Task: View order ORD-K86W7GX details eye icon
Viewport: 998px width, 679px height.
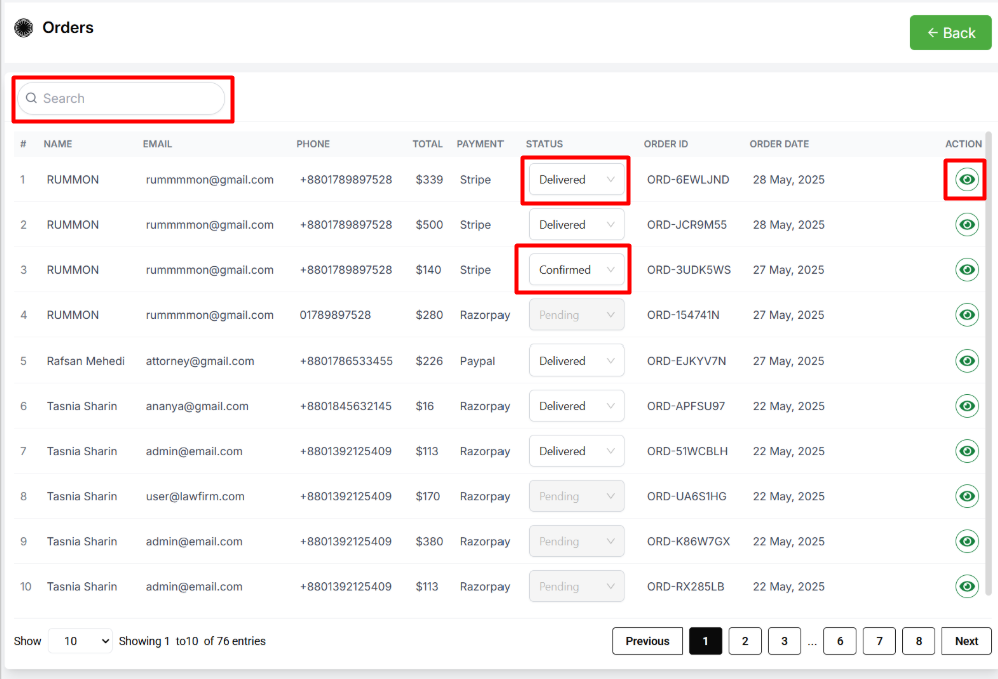Action: [x=966, y=542]
